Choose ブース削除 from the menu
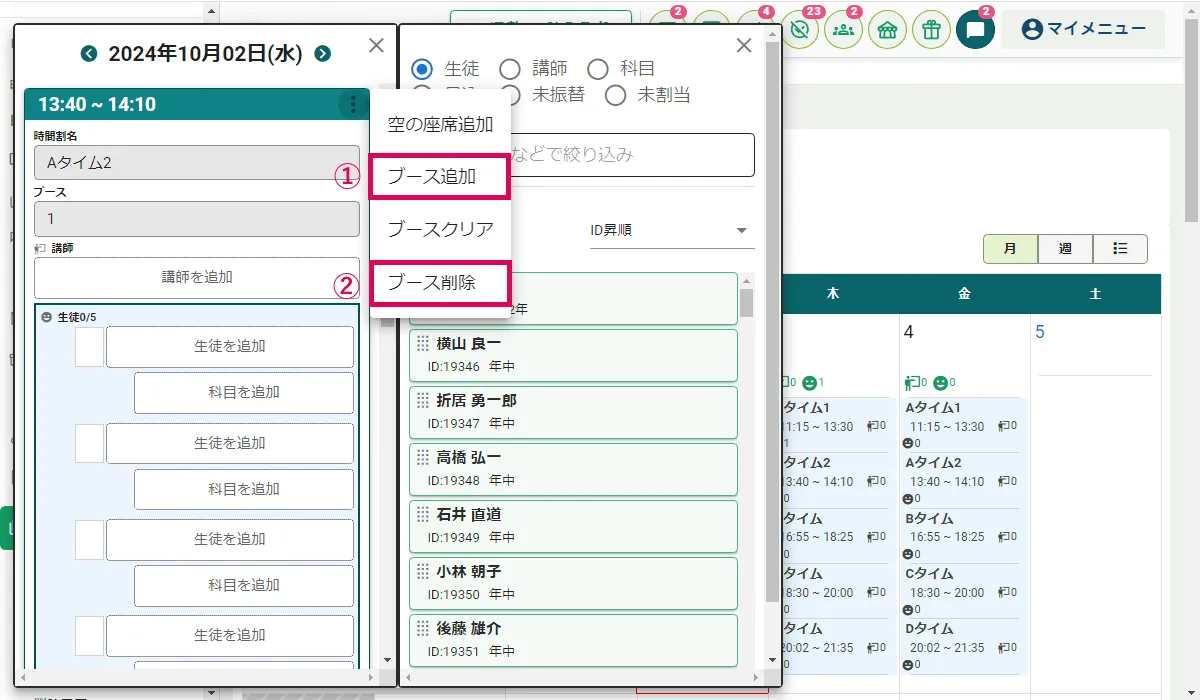Screen dimensions: 1200x700 pyautogui.click(x=440, y=283)
